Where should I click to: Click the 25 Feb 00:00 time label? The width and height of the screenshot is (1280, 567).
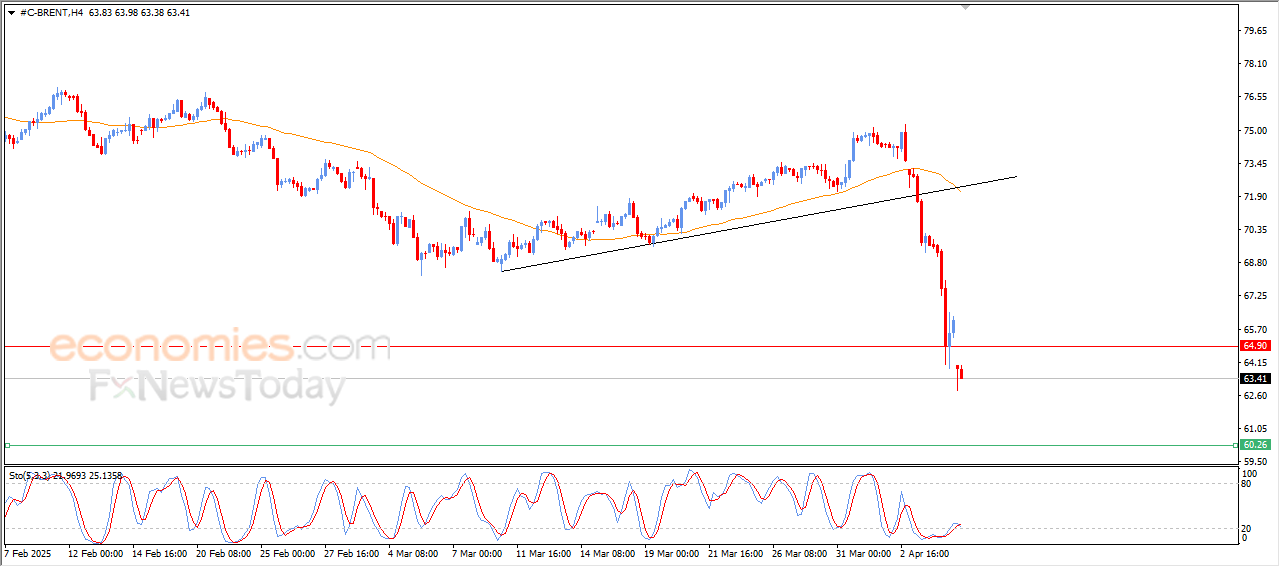pos(287,552)
